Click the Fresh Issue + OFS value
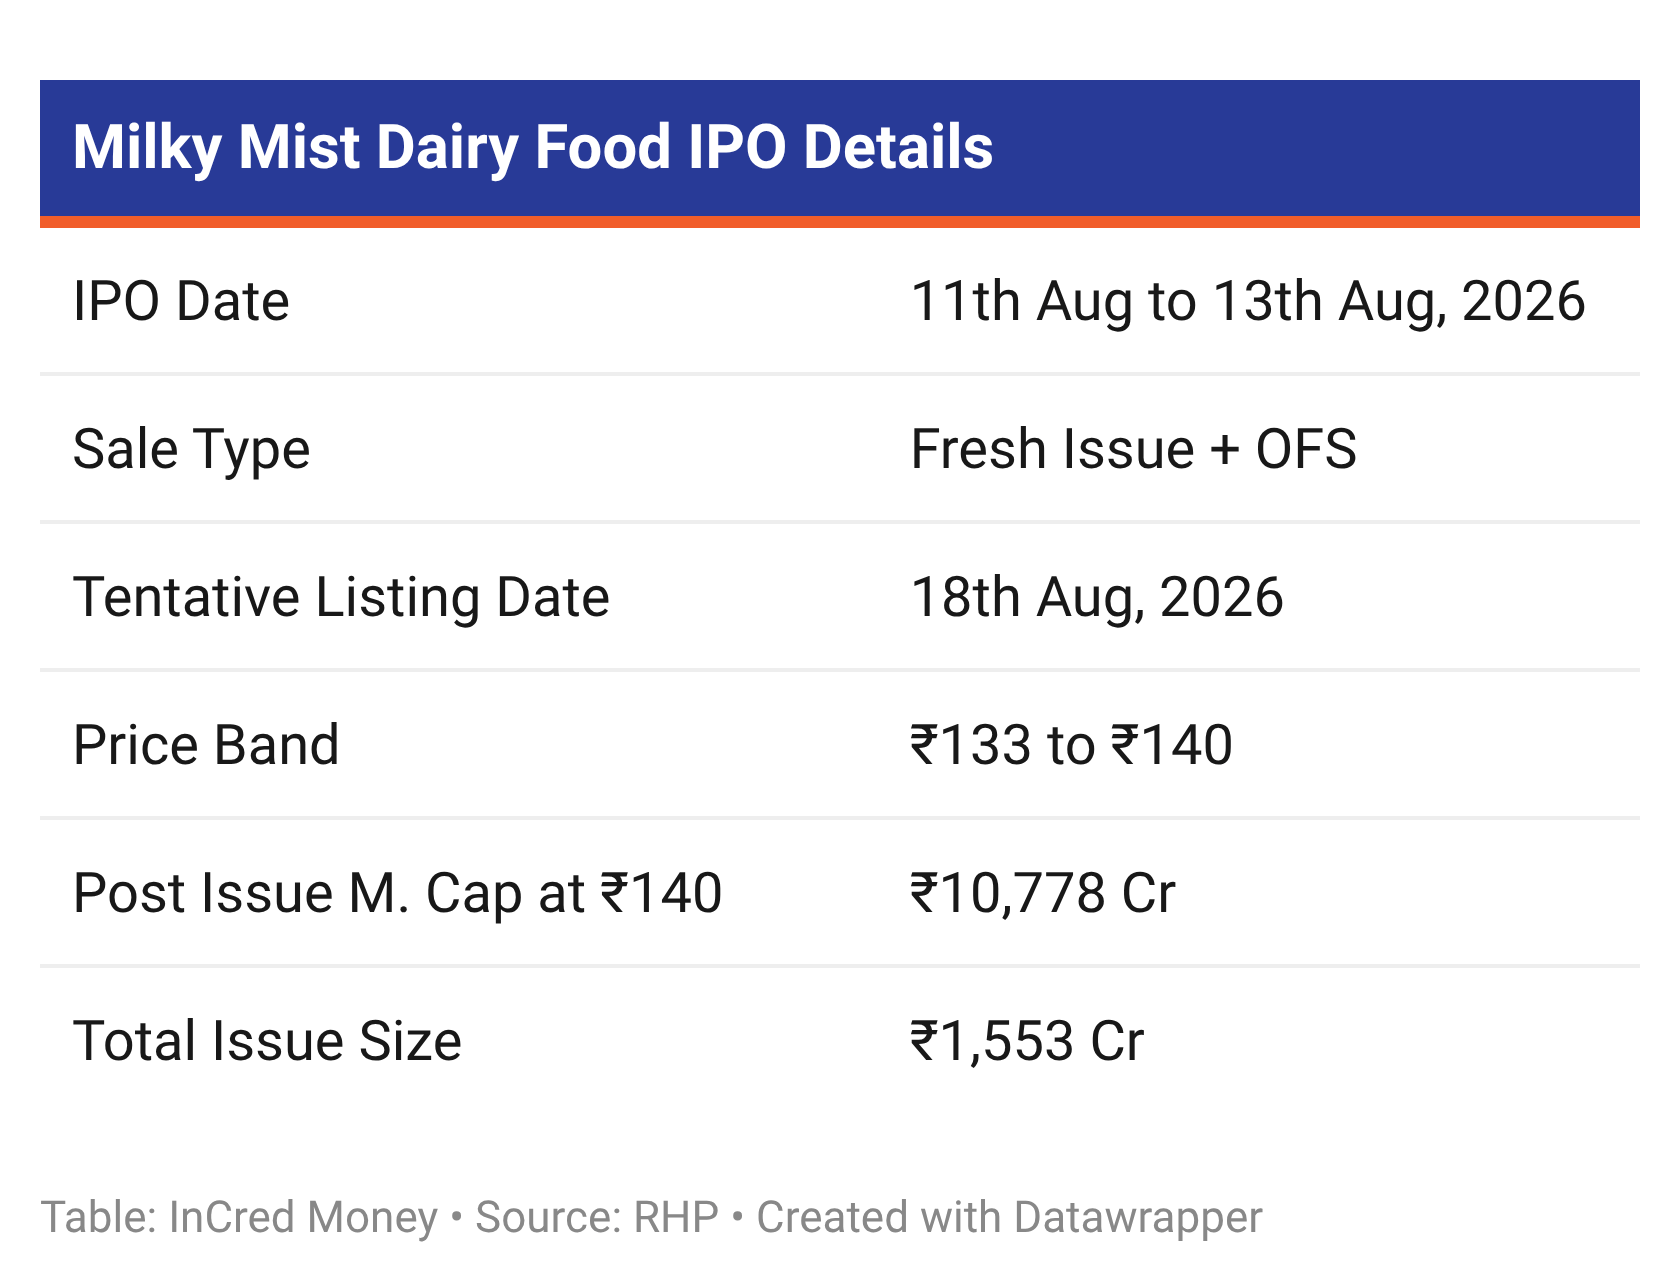 coord(1134,449)
